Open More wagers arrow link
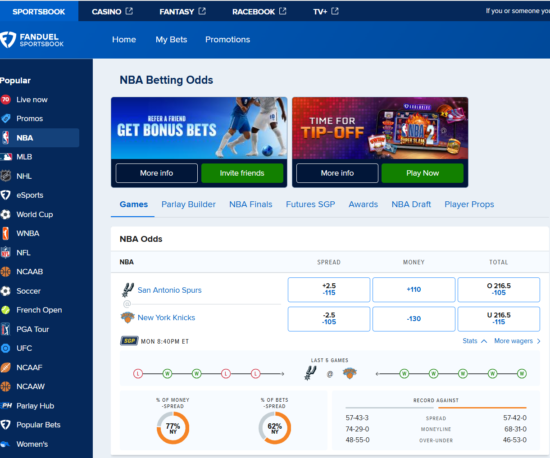This screenshot has width=550, height=458. click(x=517, y=341)
